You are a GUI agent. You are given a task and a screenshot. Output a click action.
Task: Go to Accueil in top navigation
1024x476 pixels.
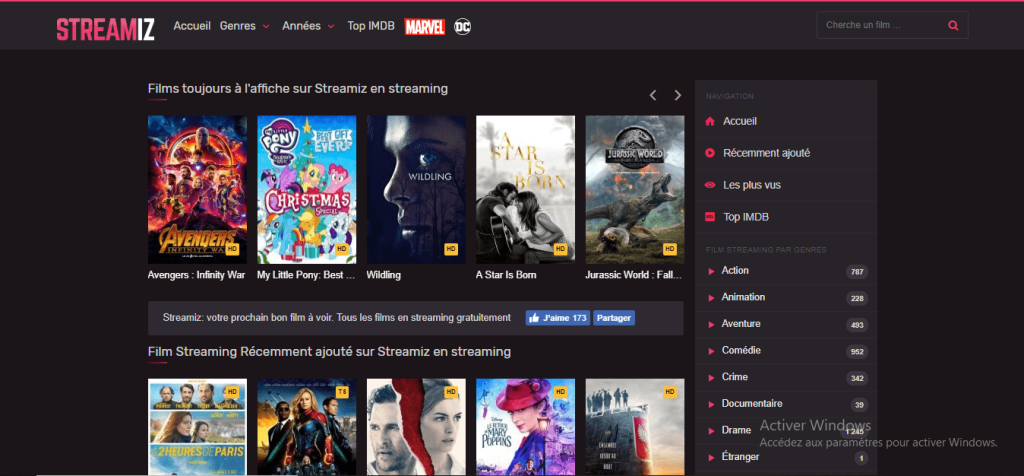tap(192, 26)
